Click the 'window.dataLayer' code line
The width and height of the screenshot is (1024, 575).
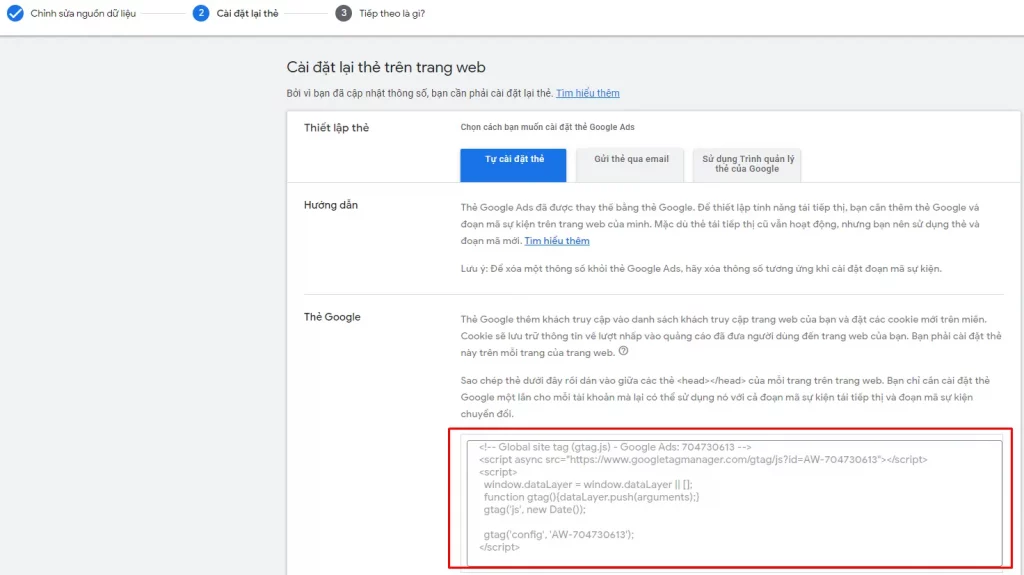coord(588,484)
